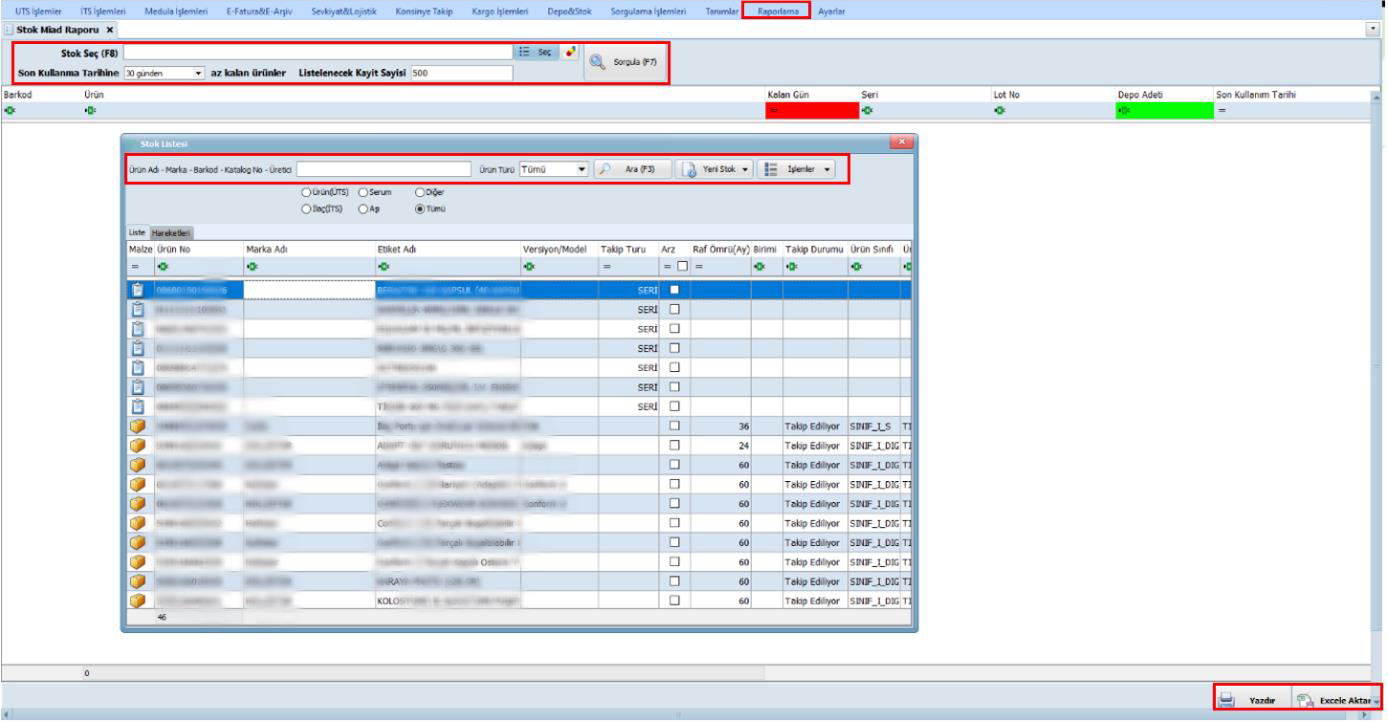Screen dimensions: 1388x722
Task: Open the Raporlama menu
Action: (776, 10)
